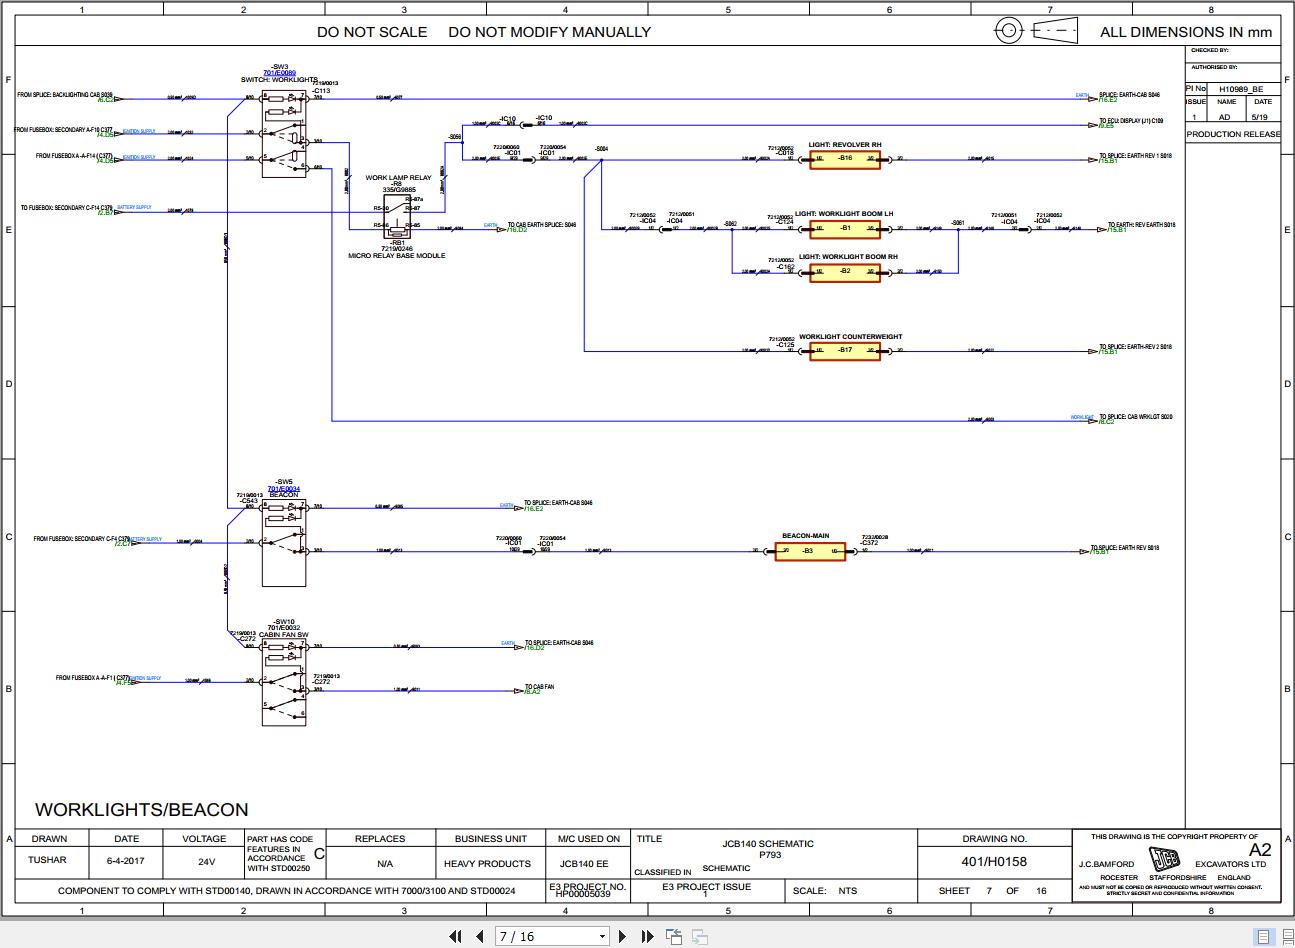This screenshot has height=948, width=1295.
Task: Select the -SW10 cabin fan switch symbol
Action: point(284,683)
